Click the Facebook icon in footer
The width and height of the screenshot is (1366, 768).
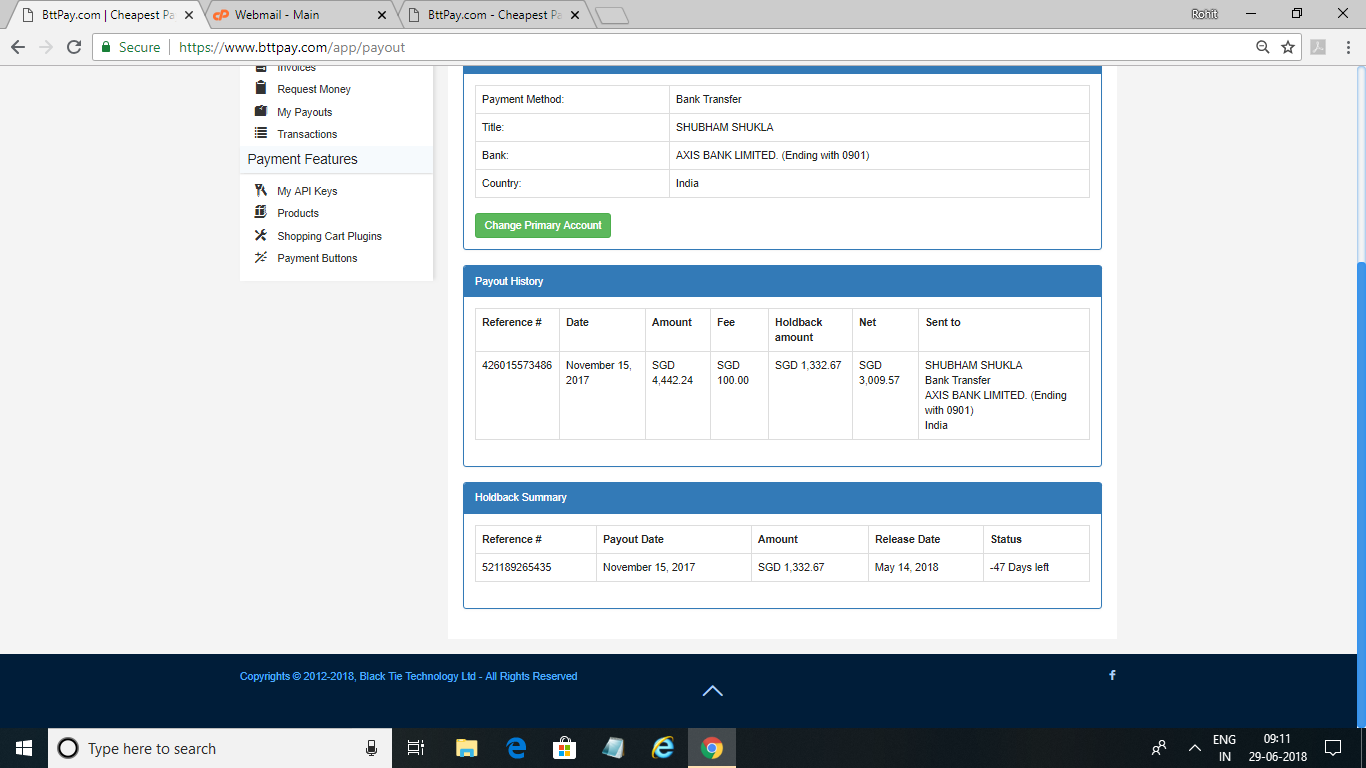[x=1112, y=675]
